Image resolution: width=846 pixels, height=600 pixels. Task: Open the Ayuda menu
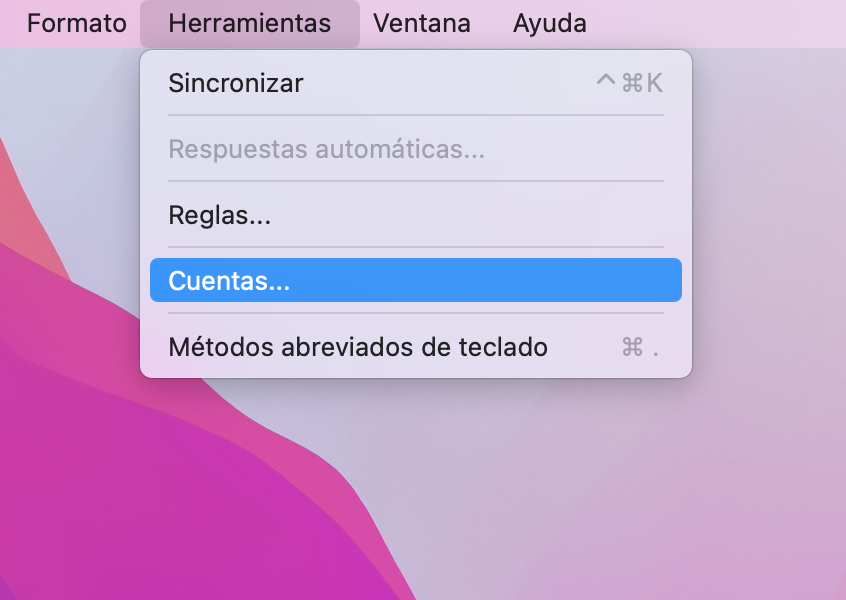(x=549, y=23)
